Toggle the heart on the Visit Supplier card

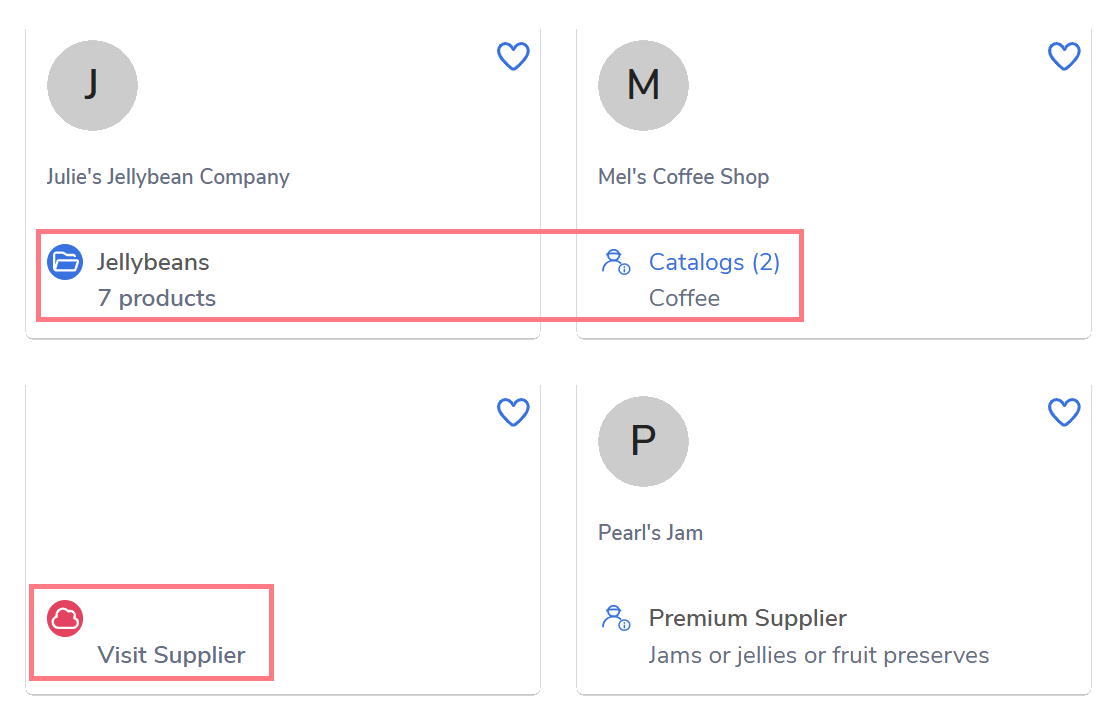pos(513,412)
